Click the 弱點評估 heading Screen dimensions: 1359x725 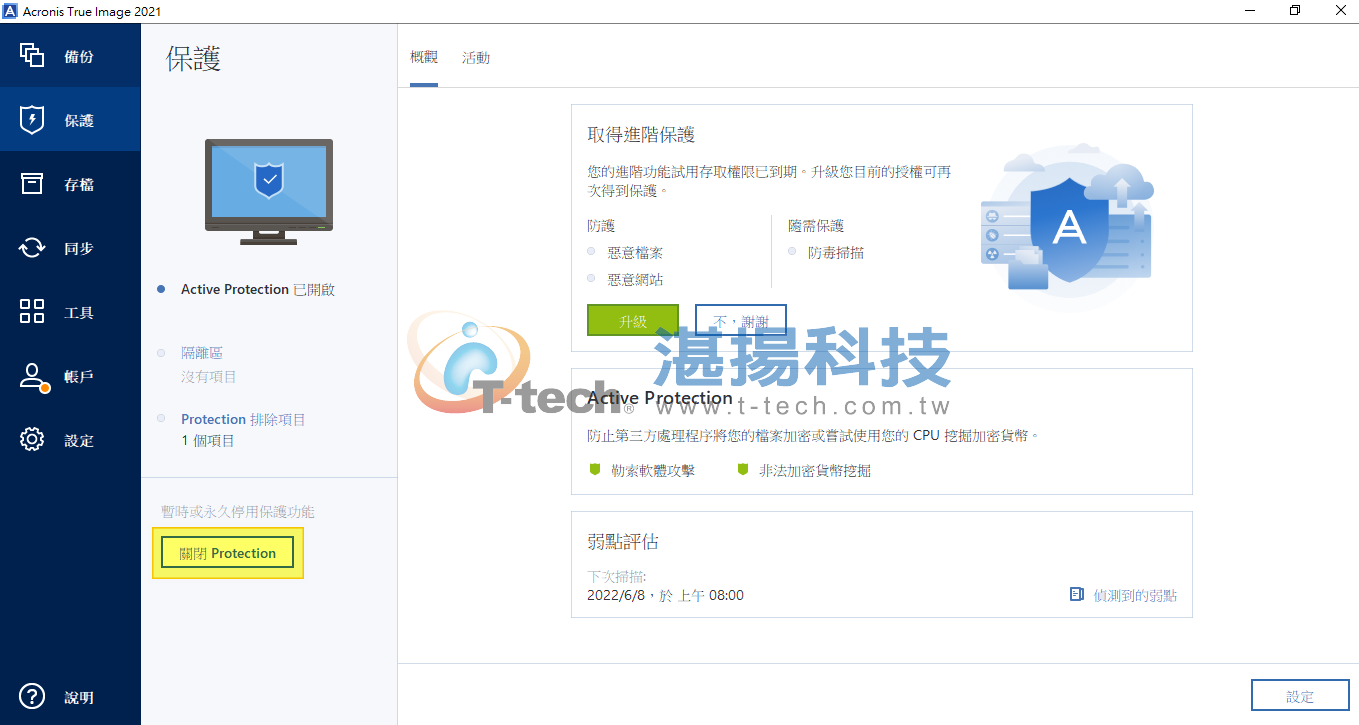623,542
